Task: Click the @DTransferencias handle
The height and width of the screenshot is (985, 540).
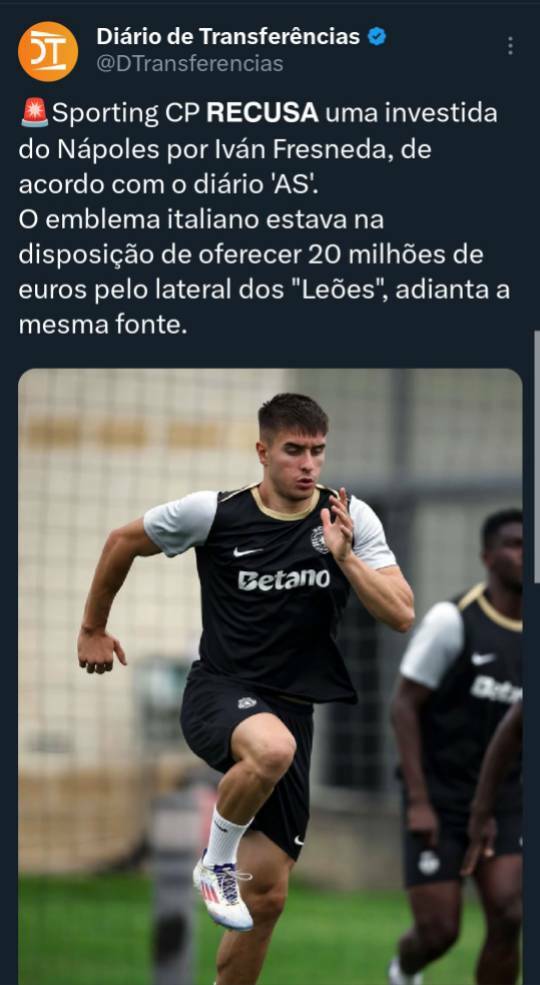Action: click(x=190, y=63)
